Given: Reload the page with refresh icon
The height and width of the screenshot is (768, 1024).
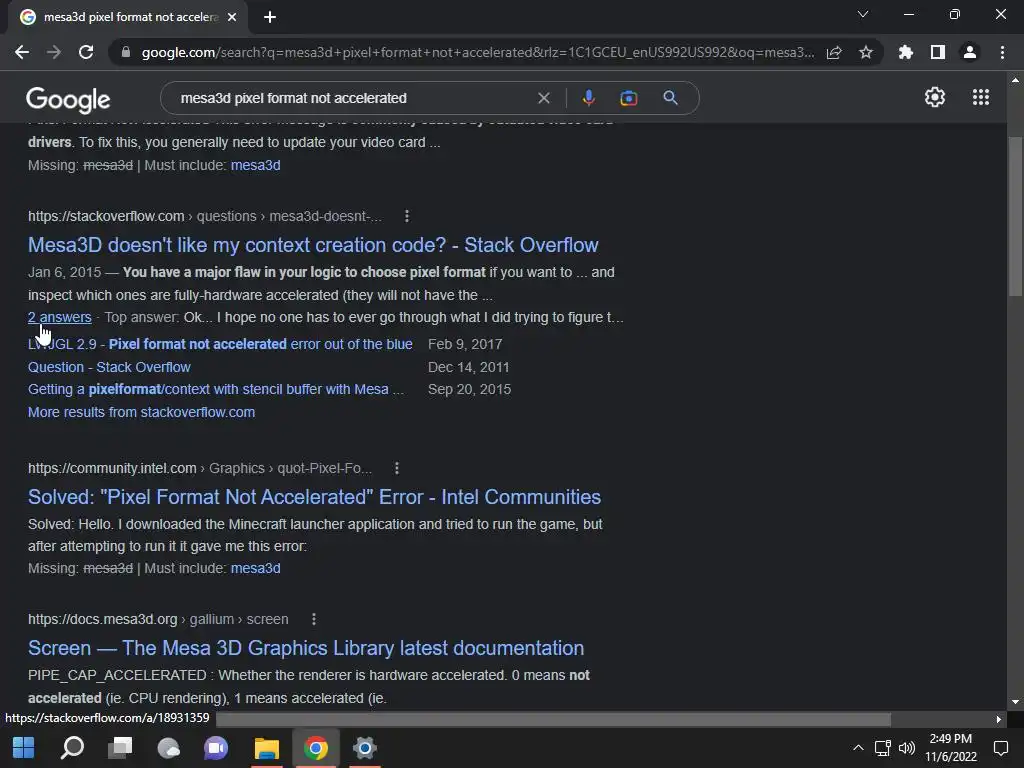Looking at the screenshot, I should [86, 52].
